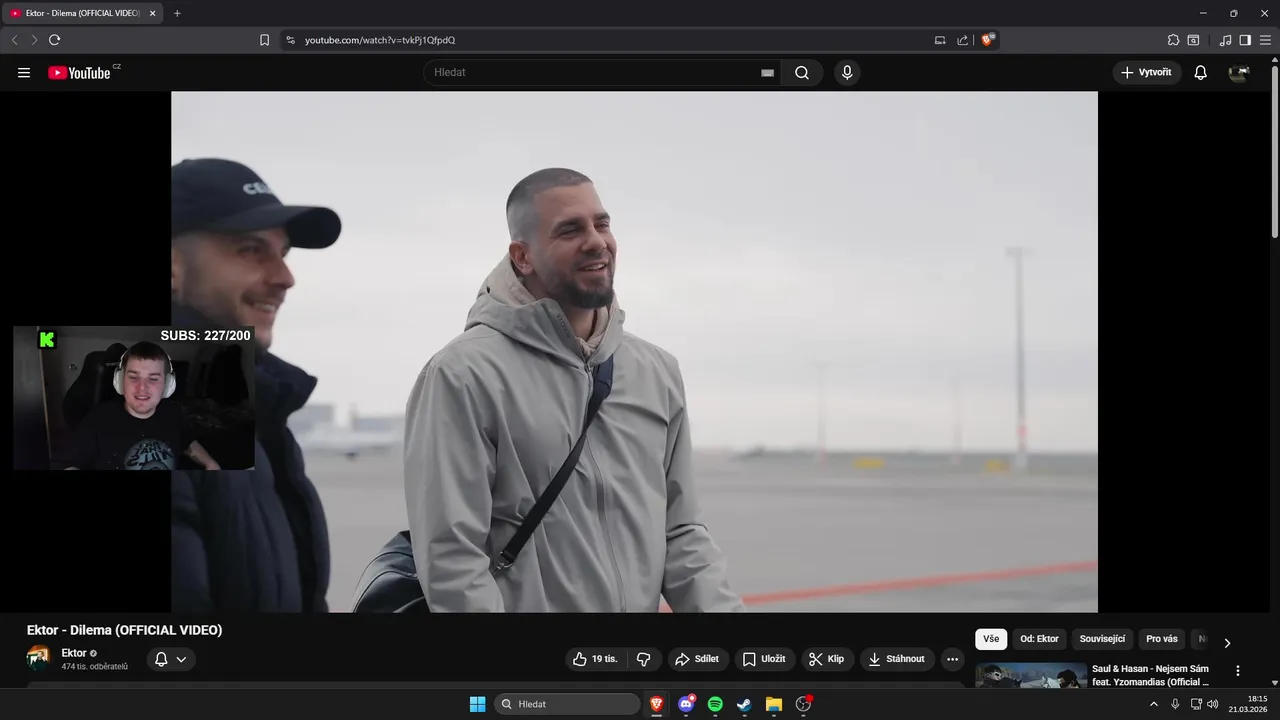Open Steam from the taskbar
The image size is (1280, 720).
(x=744, y=704)
